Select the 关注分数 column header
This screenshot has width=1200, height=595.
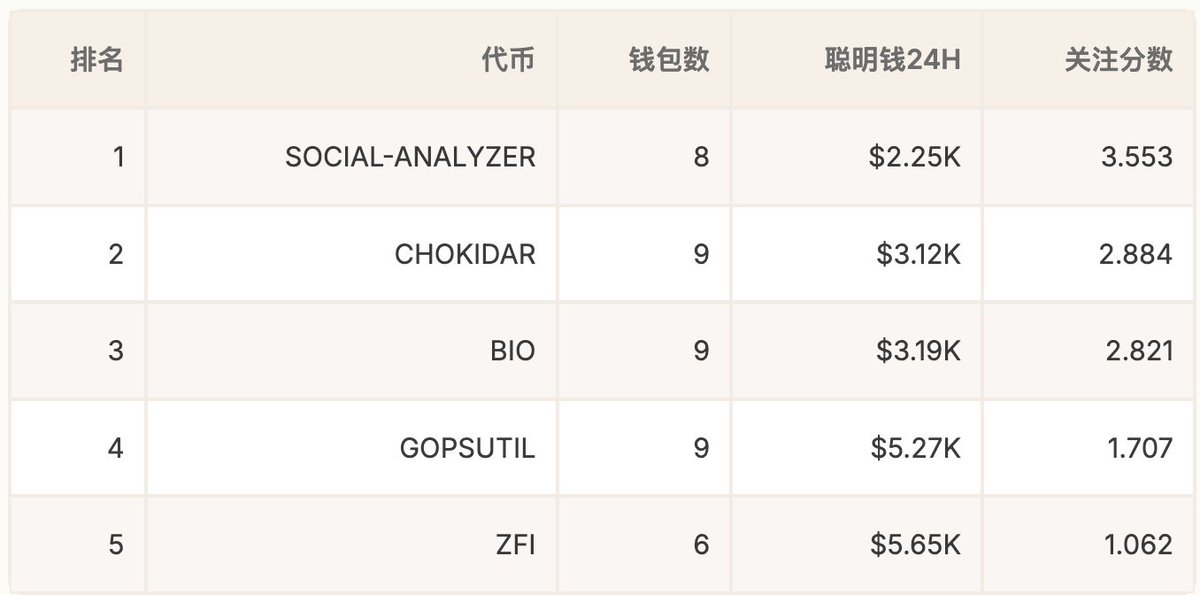(x=1118, y=60)
